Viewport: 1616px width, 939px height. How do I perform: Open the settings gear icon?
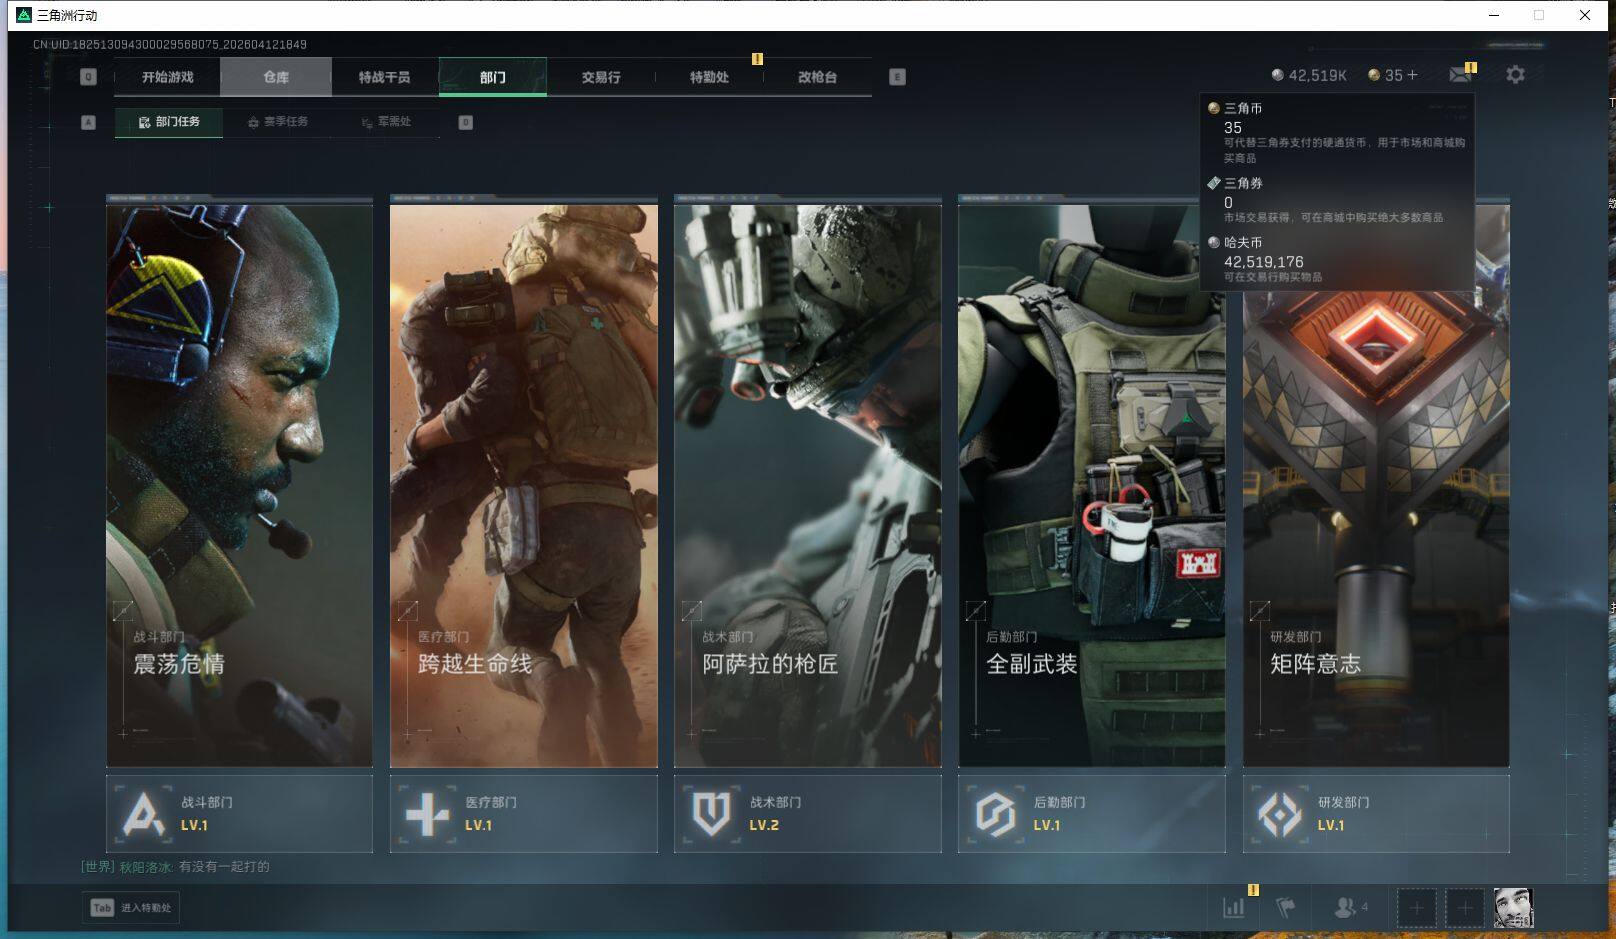tap(1515, 75)
